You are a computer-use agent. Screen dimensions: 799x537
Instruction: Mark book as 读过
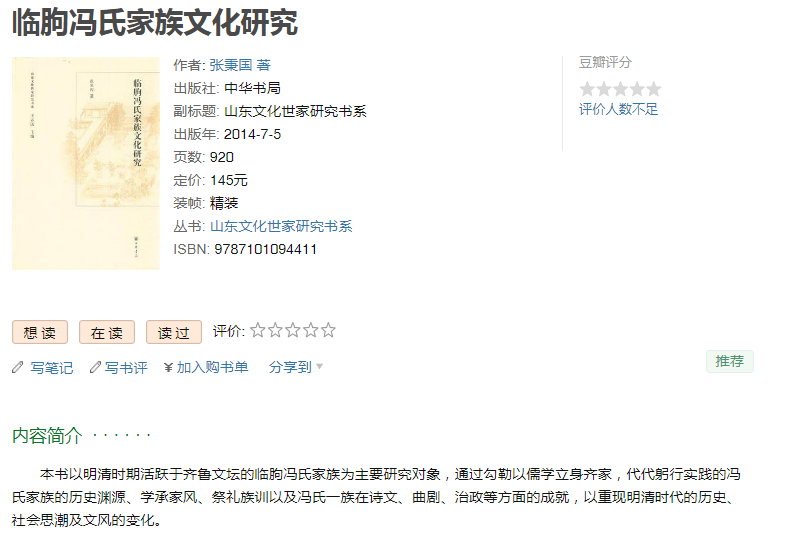(x=174, y=333)
